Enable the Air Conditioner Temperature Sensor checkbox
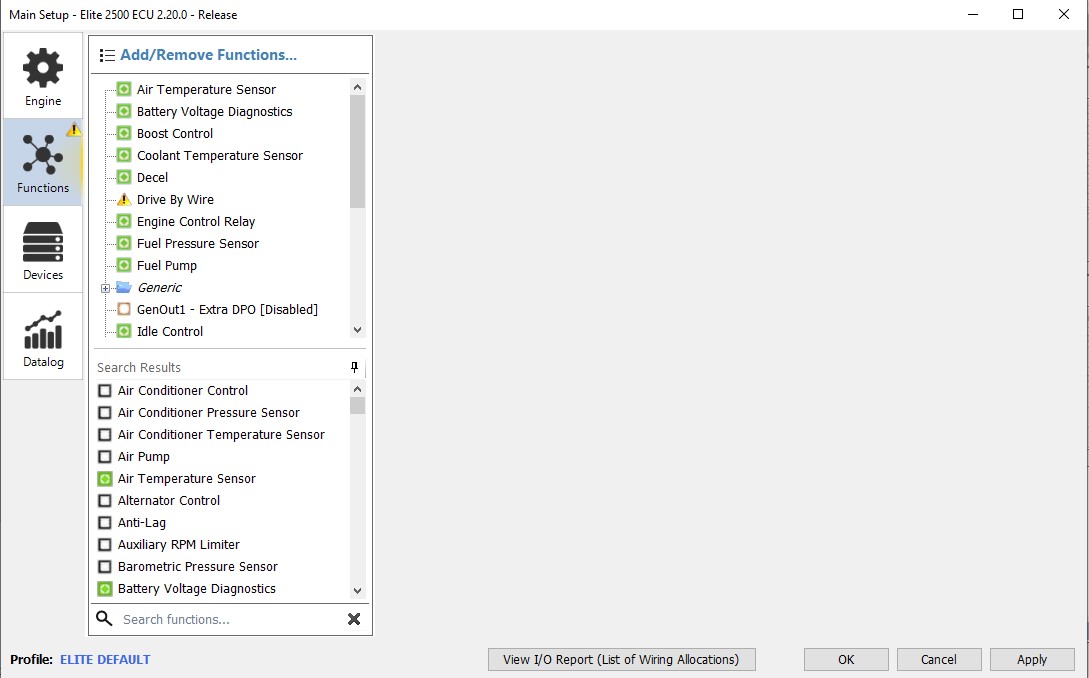This screenshot has width=1089, height=678. (105, 434)
